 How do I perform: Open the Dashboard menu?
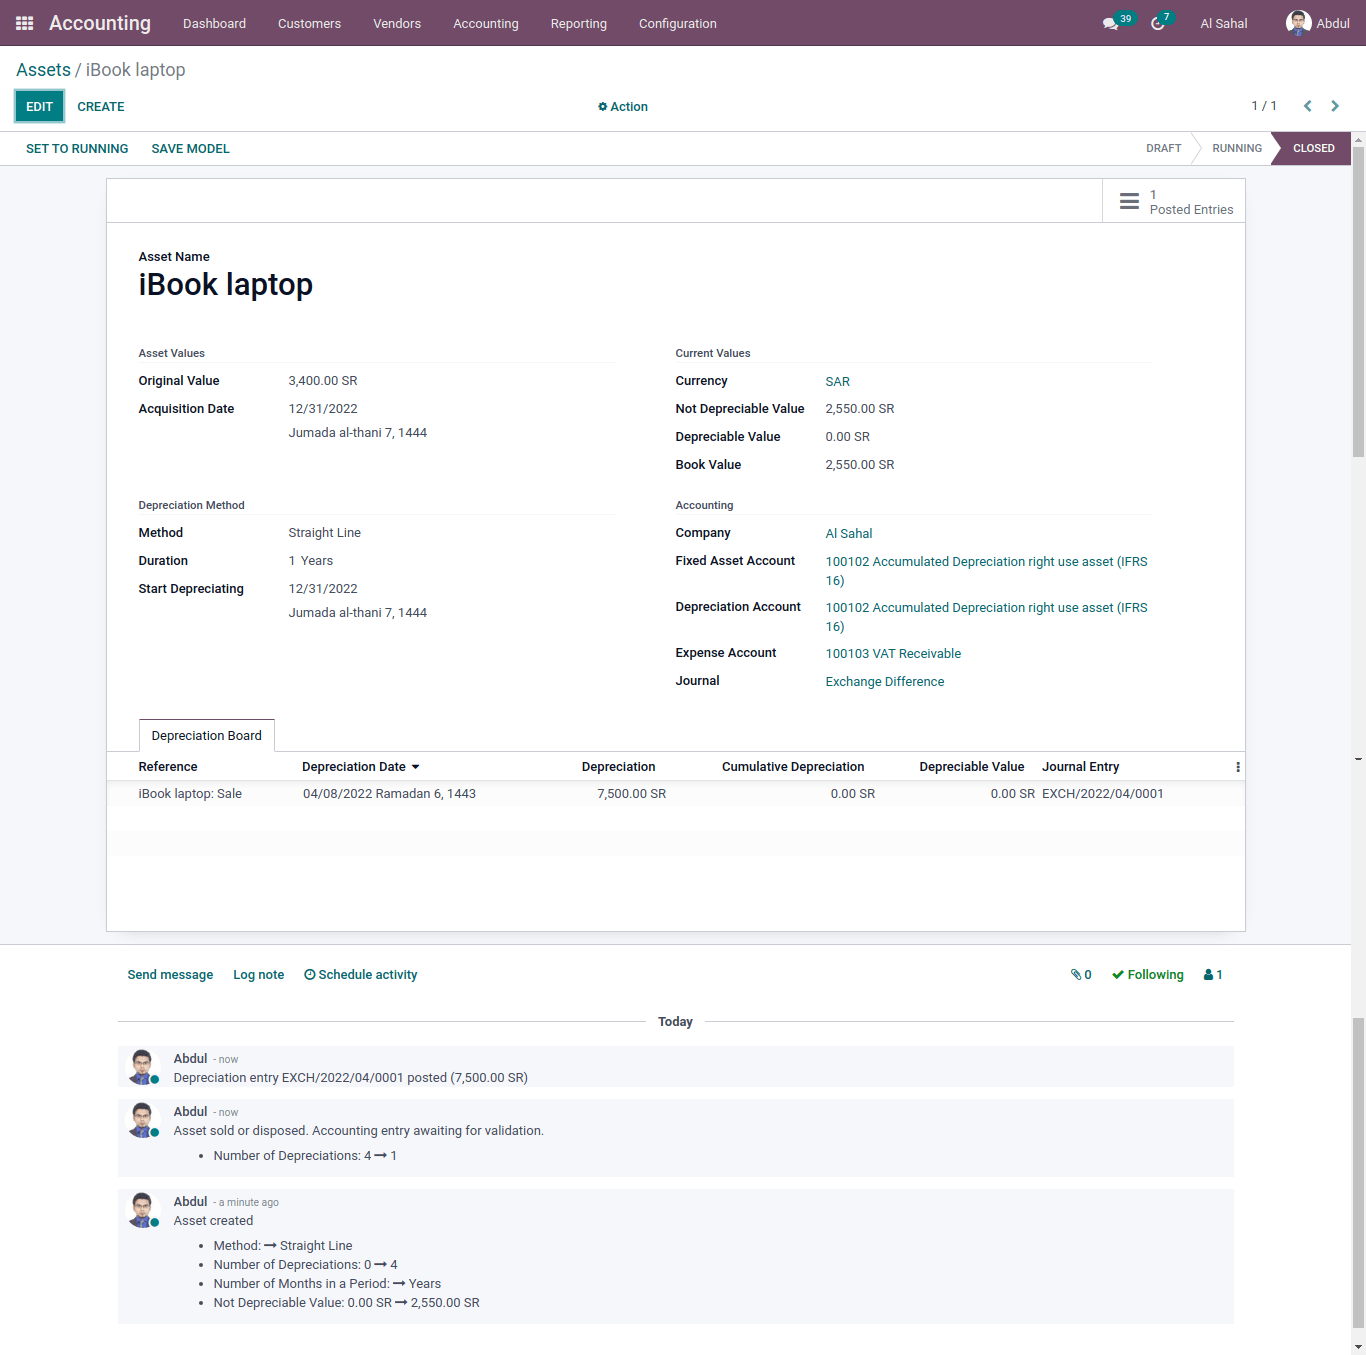214,23
